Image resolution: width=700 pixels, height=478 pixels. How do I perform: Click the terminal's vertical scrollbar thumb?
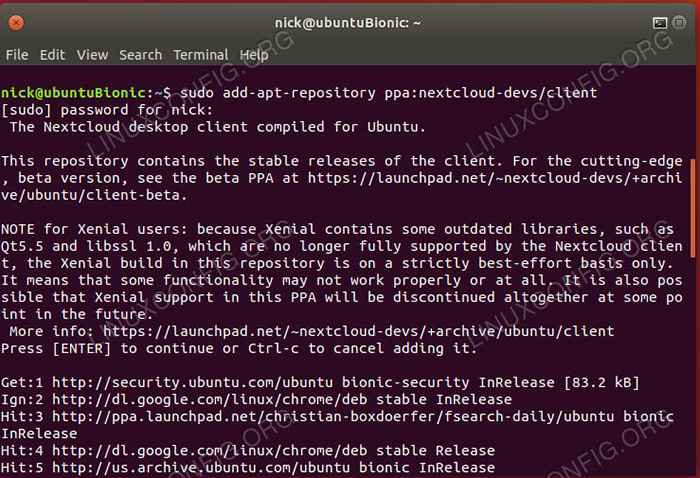point(694,207)
